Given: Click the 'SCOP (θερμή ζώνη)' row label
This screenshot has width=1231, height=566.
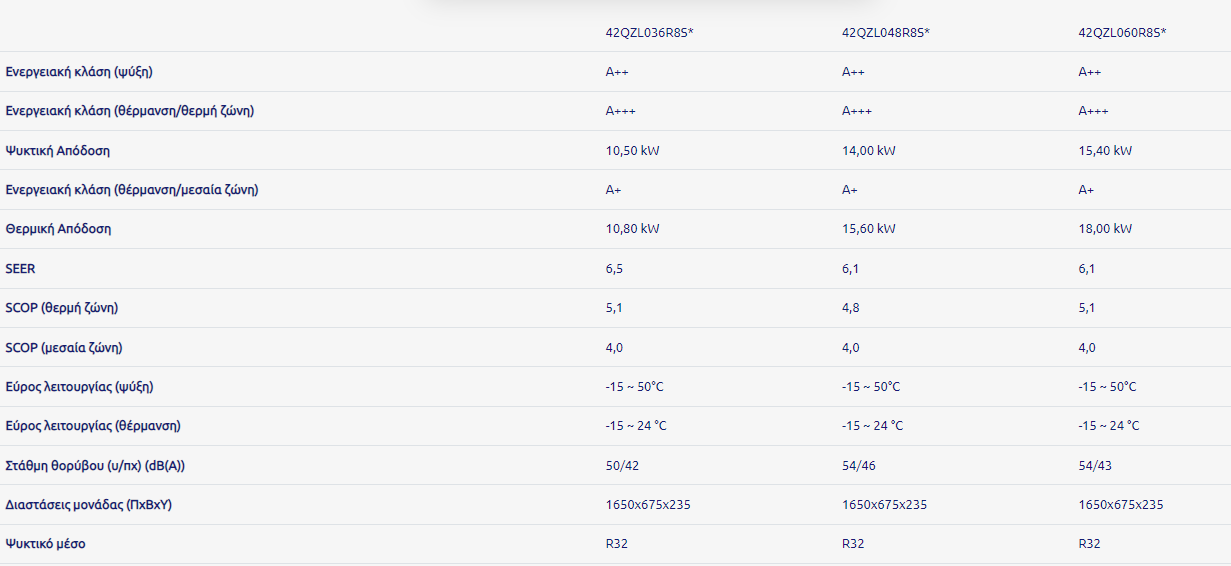Looking at the screenshot, I should [x=68, y=308].
